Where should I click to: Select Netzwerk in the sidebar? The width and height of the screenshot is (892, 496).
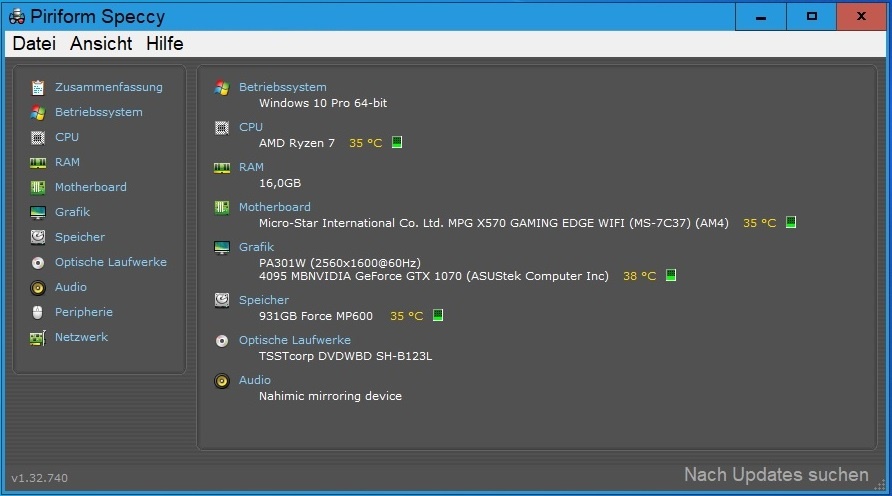tap(81, 337)
